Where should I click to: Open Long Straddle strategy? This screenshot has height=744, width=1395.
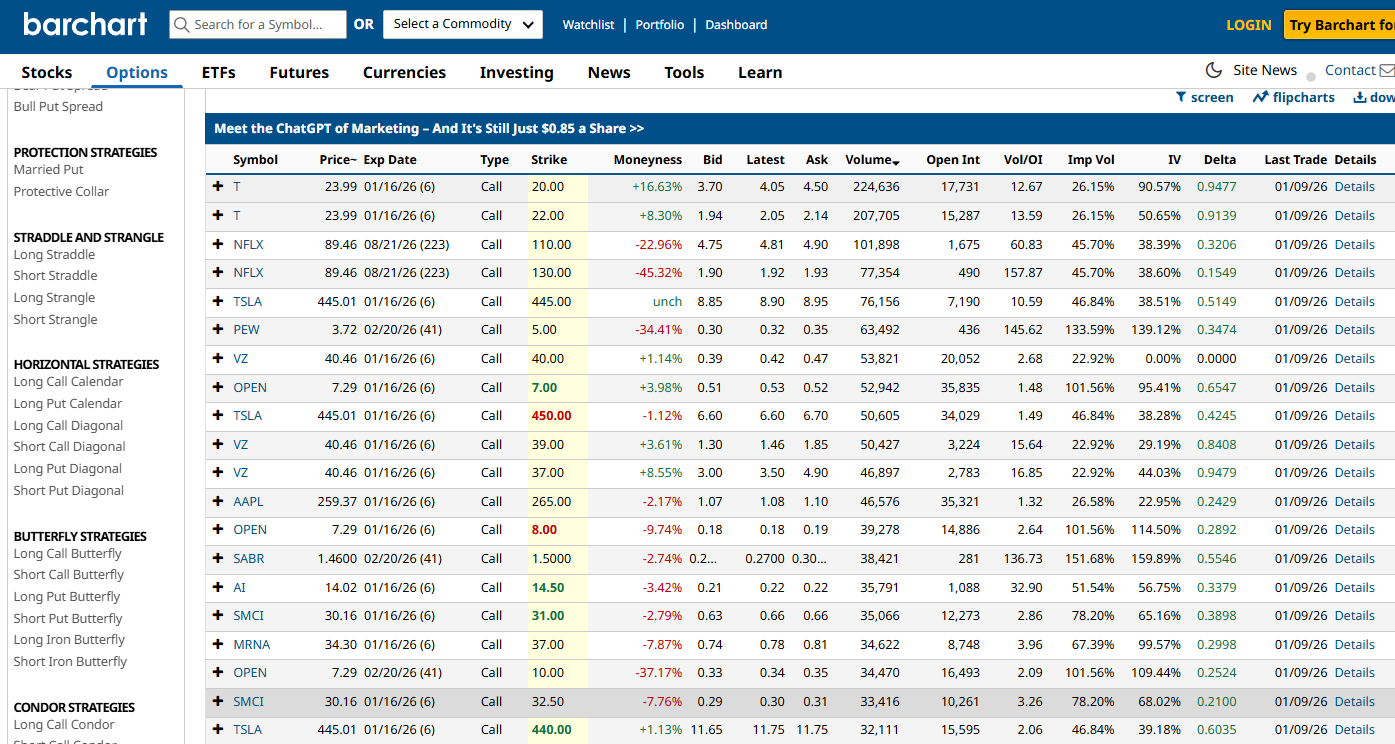pyautogui.click(x=54, y=254)
